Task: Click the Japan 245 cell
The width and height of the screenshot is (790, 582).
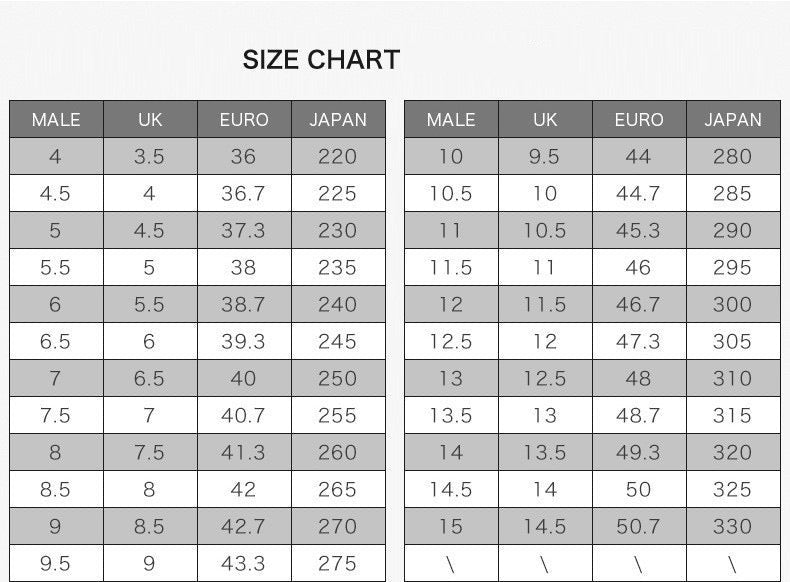Action: [x=338, y=341]
